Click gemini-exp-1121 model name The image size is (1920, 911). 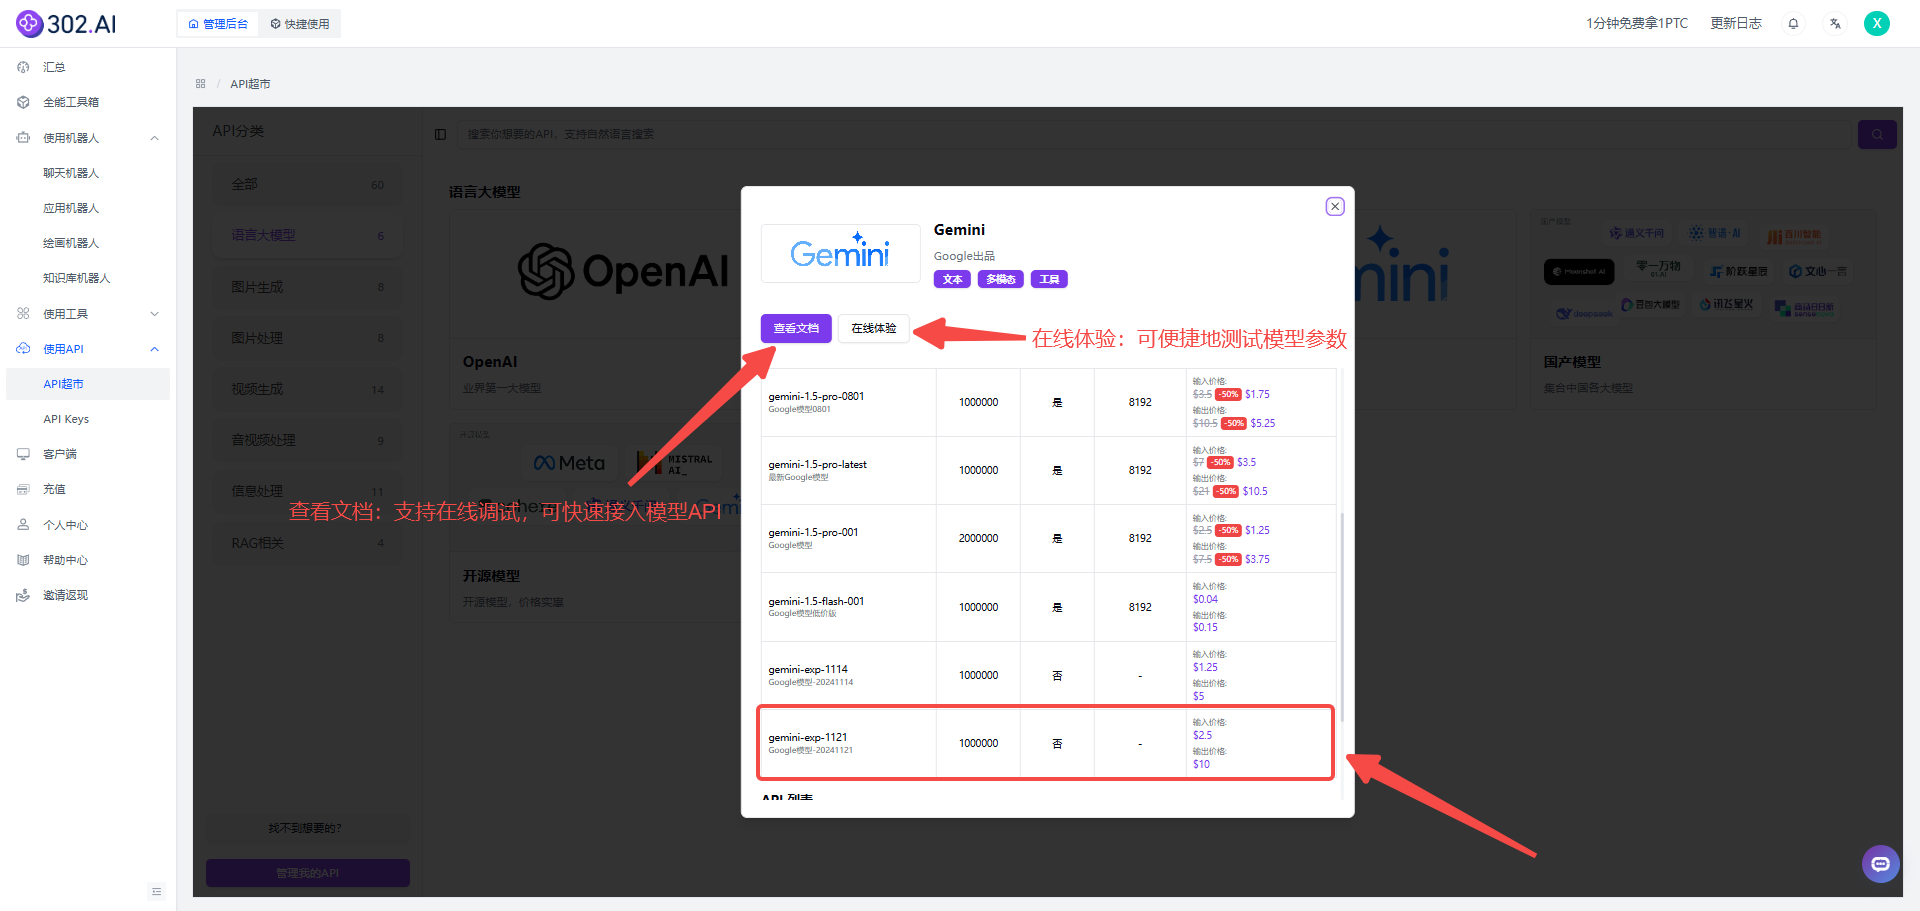pos(808,737)
